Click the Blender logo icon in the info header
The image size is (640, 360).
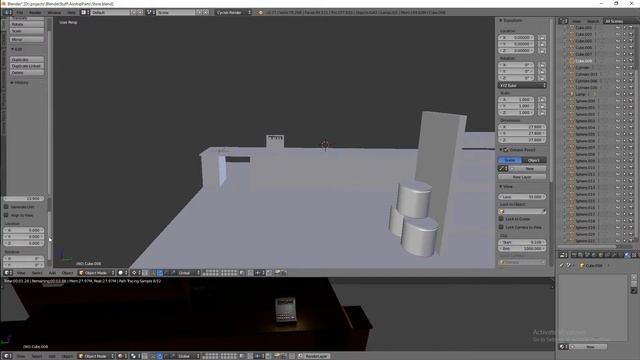point(260,12)
